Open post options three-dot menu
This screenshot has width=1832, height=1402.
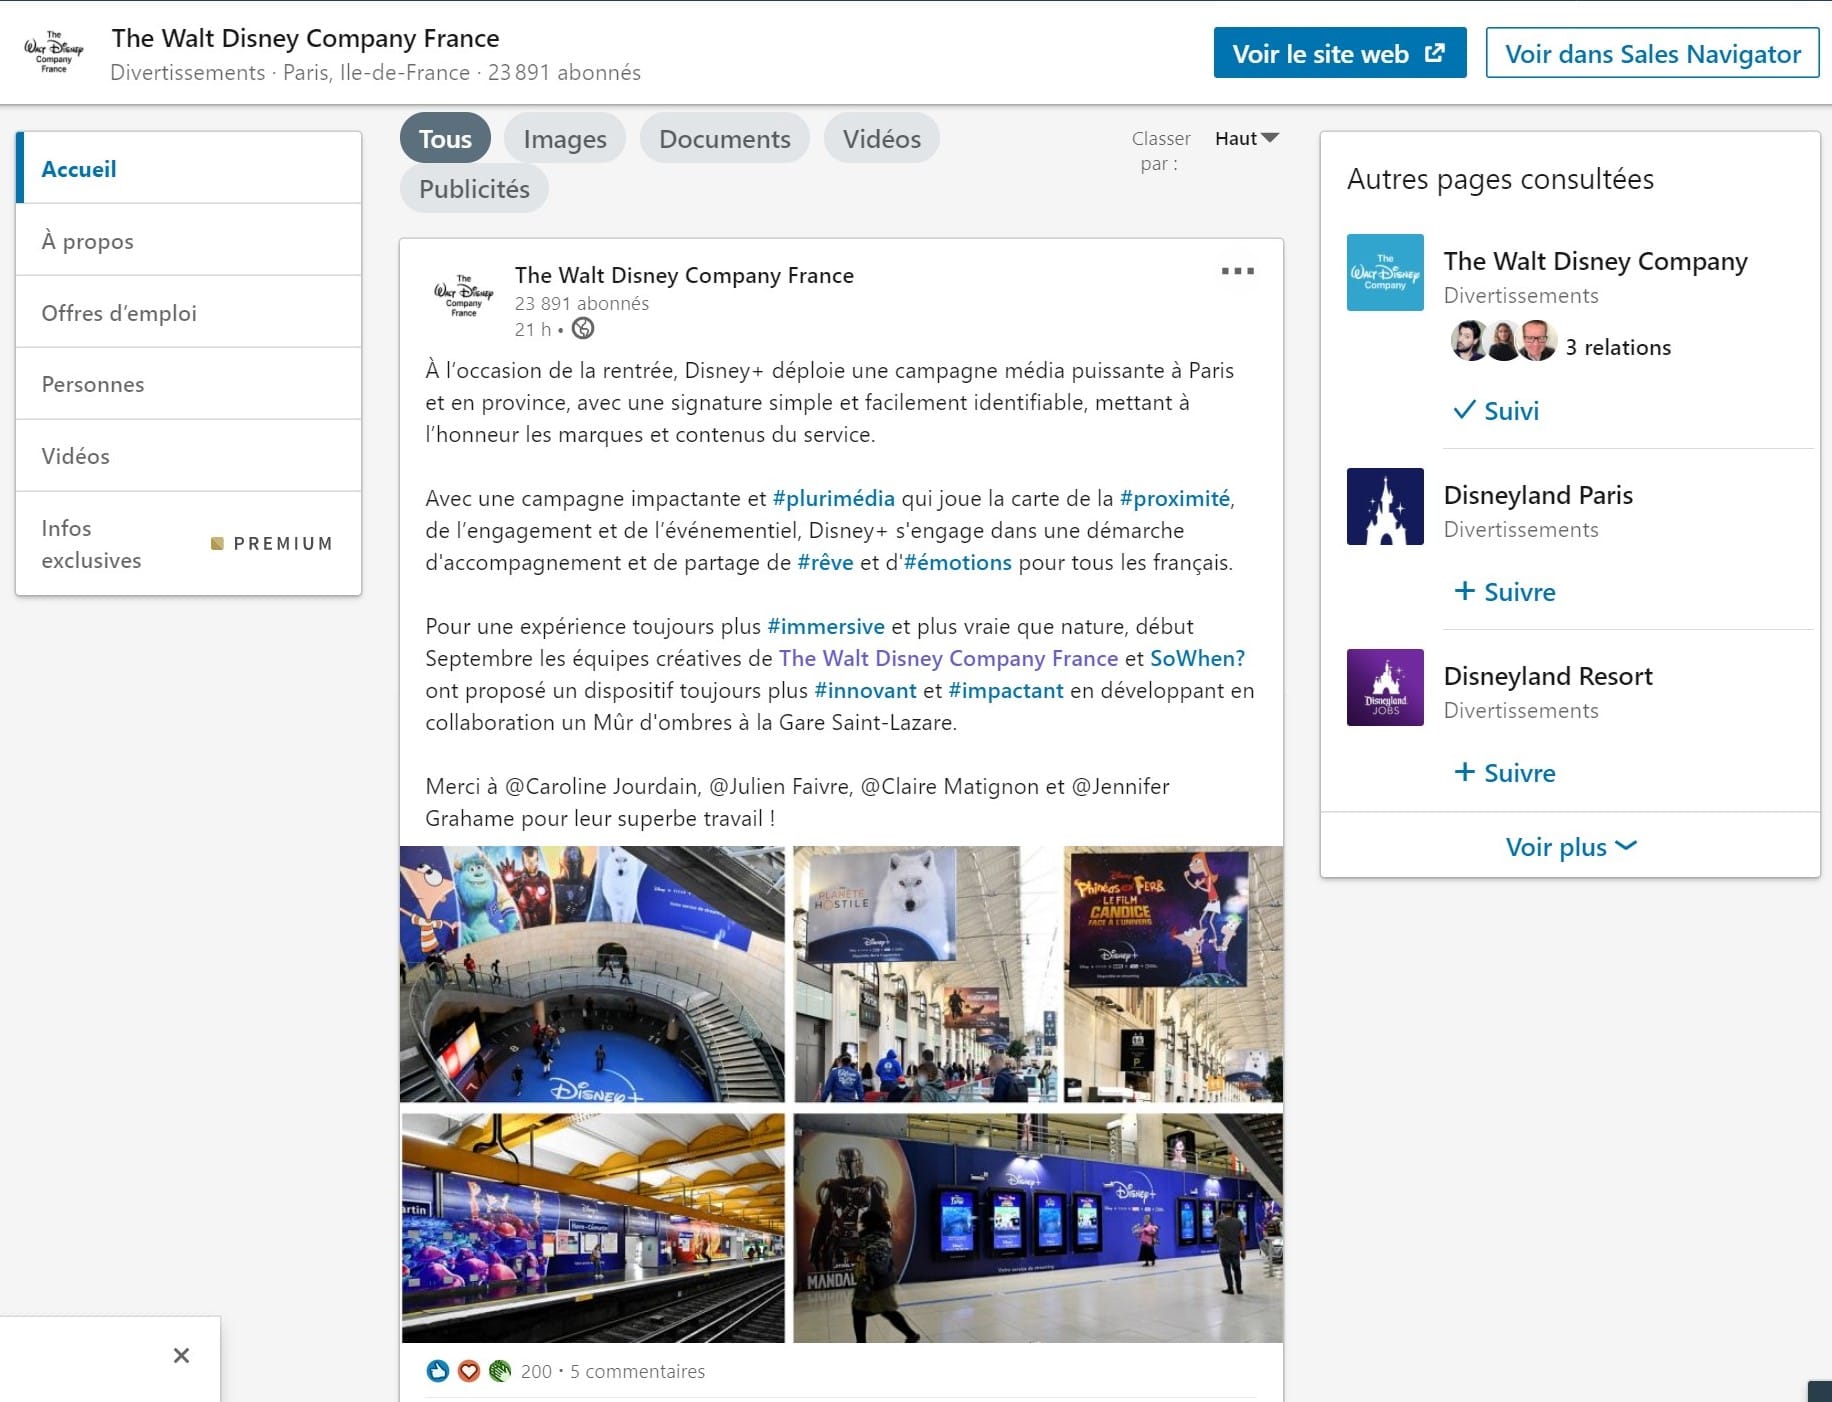[x=1237, y=271]
